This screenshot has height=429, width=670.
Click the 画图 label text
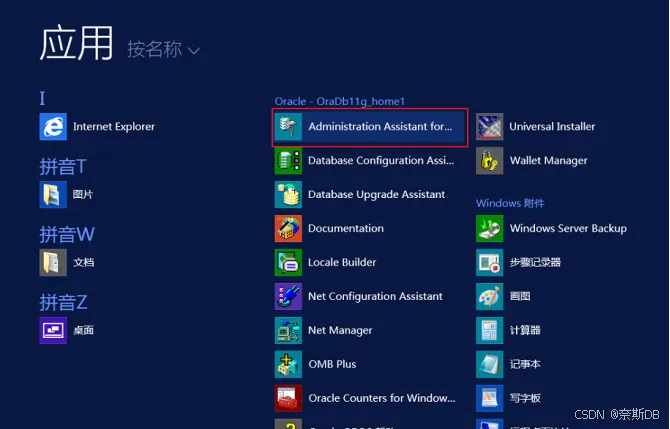(x=520, y=296)
